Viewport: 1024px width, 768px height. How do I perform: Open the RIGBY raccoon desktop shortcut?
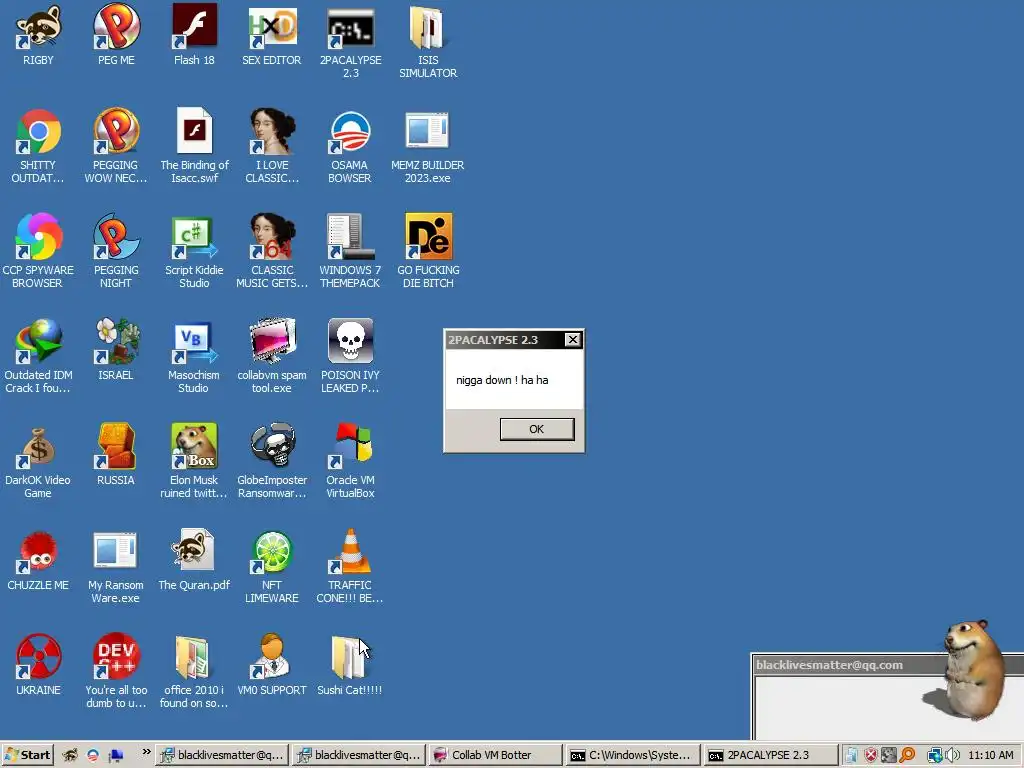point(38,36)
